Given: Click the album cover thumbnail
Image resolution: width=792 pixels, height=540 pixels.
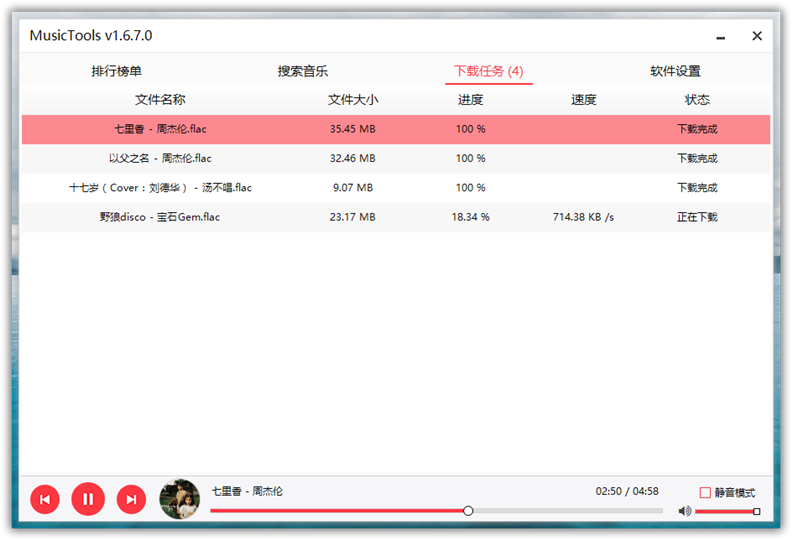Looking at the screenshot, I should [180, 499].
